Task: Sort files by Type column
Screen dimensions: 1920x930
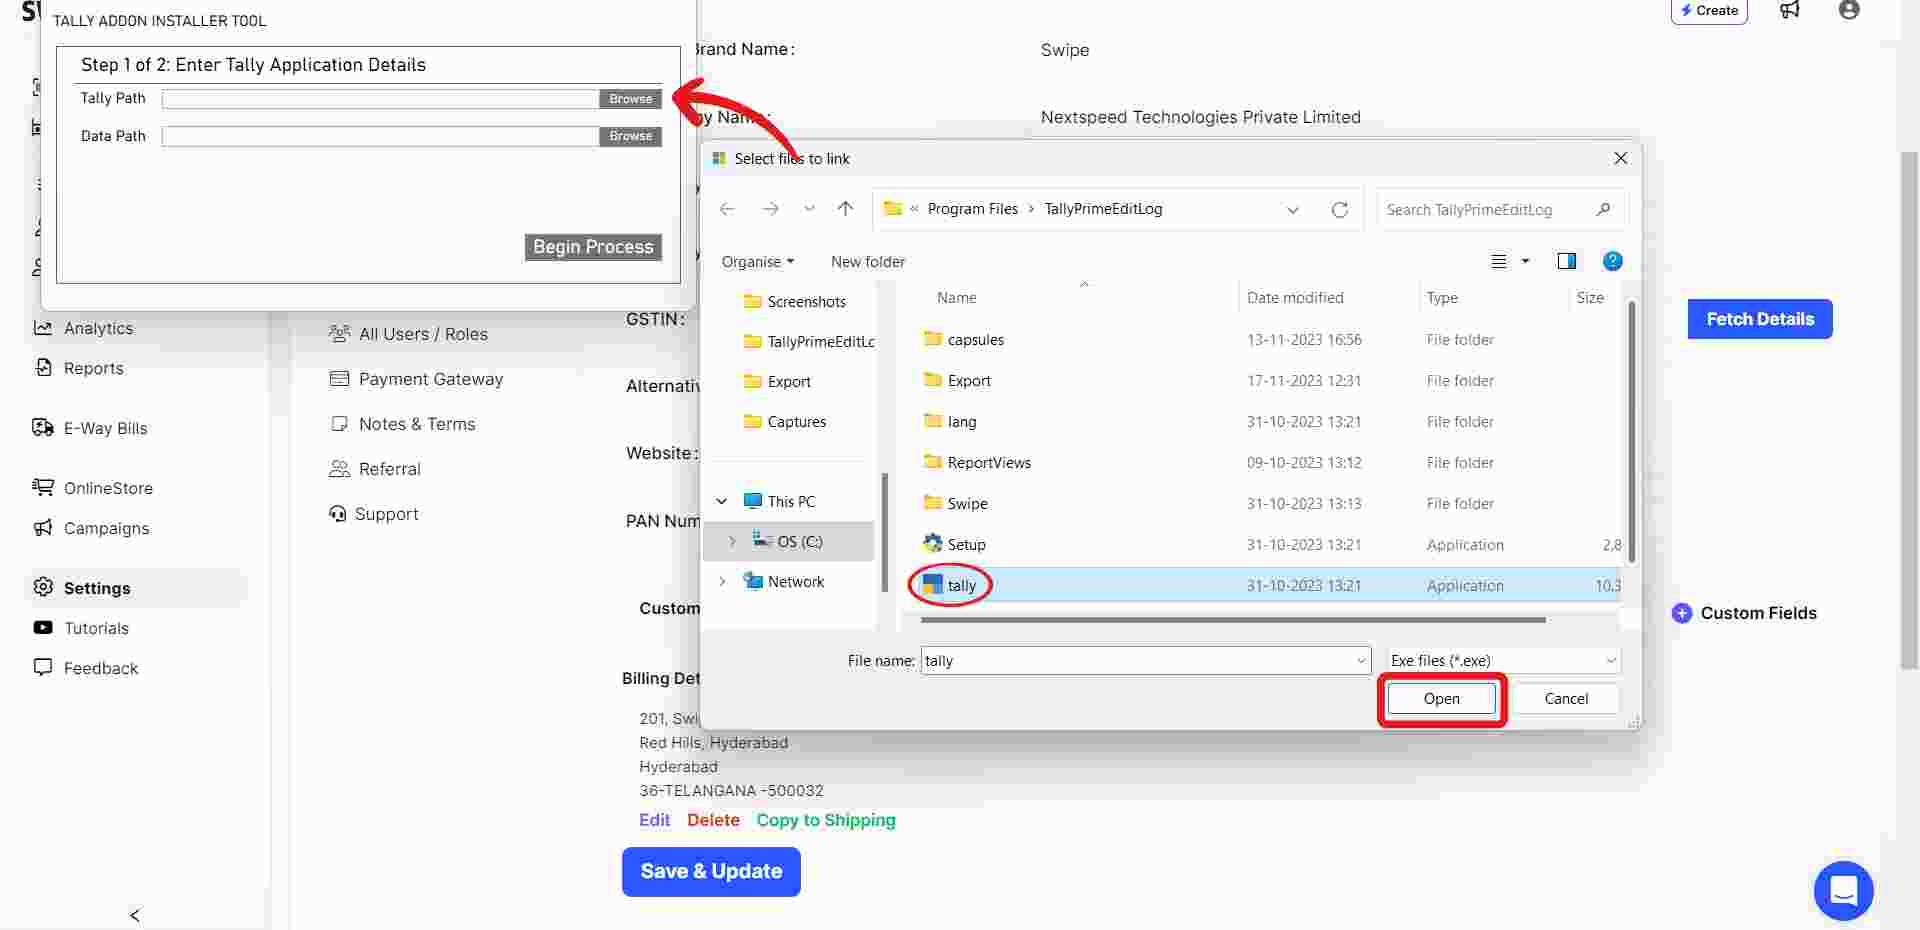Action: click(1442, 298)
